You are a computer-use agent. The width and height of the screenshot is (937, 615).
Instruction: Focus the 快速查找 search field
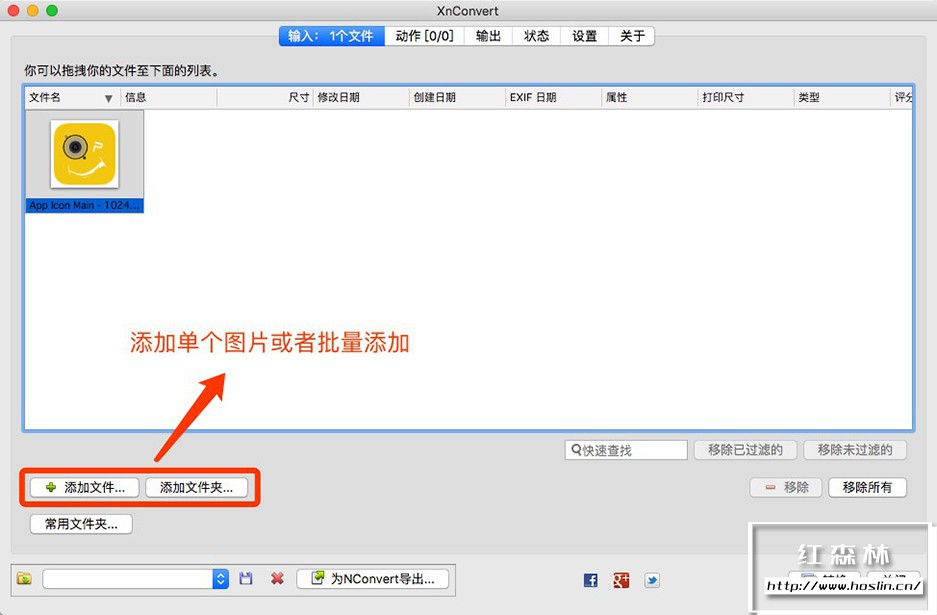626,450
